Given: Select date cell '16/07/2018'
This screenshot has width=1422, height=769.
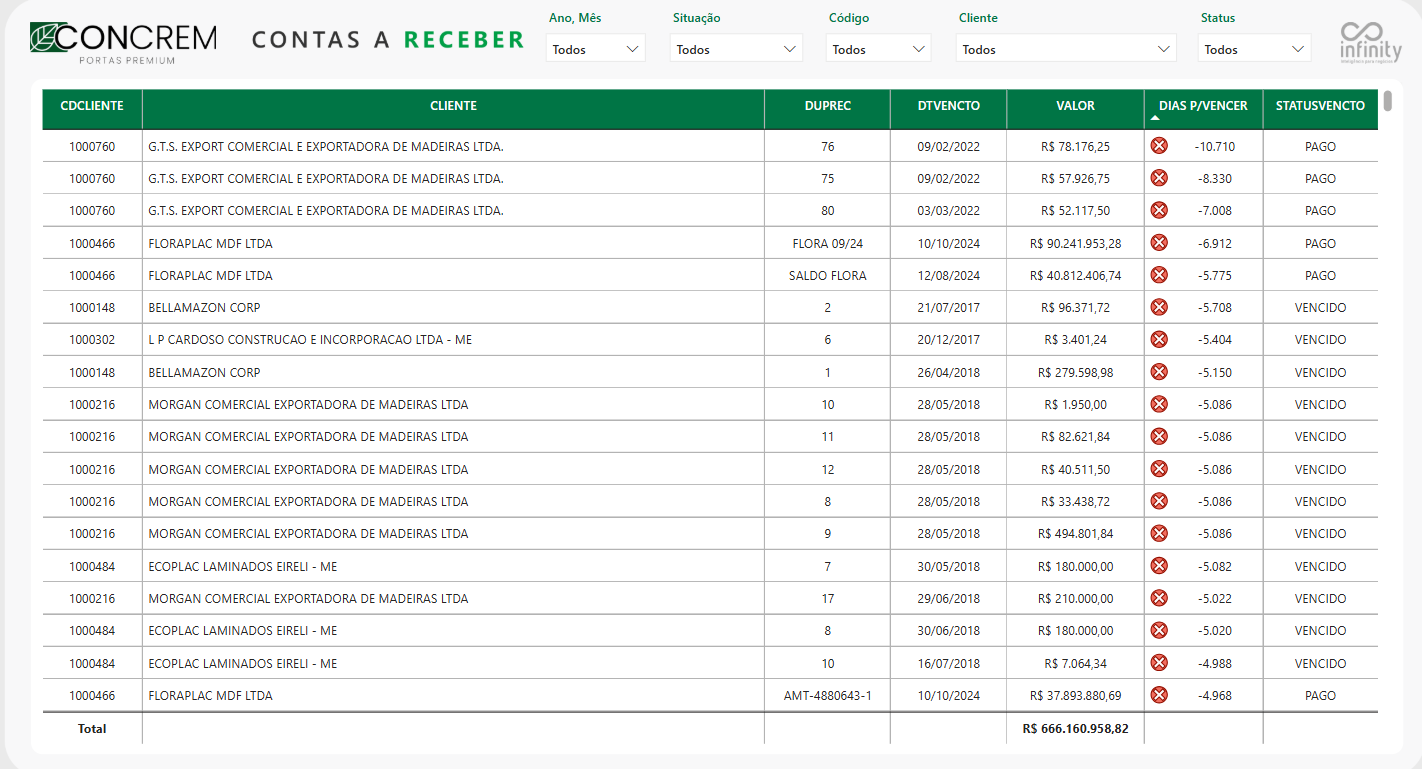Looking at the screenshot, I should (949, 663).
